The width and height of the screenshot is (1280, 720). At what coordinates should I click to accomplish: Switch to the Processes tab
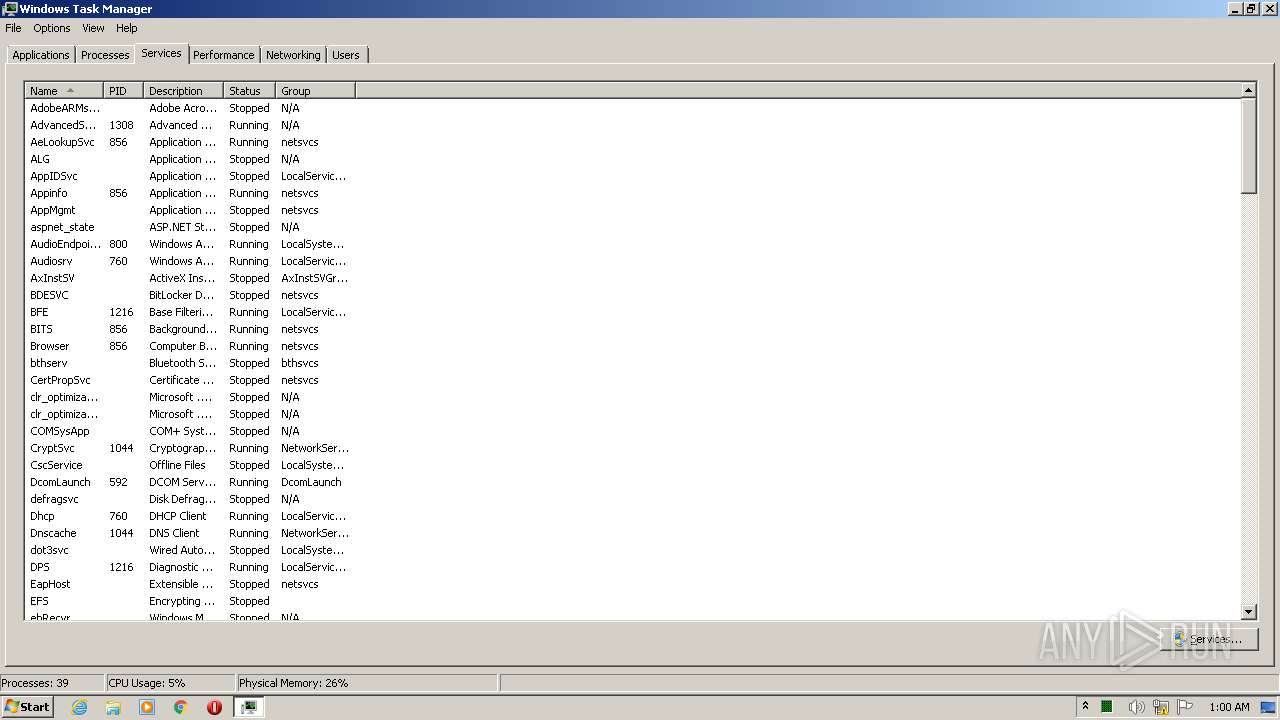pos(105,55)
